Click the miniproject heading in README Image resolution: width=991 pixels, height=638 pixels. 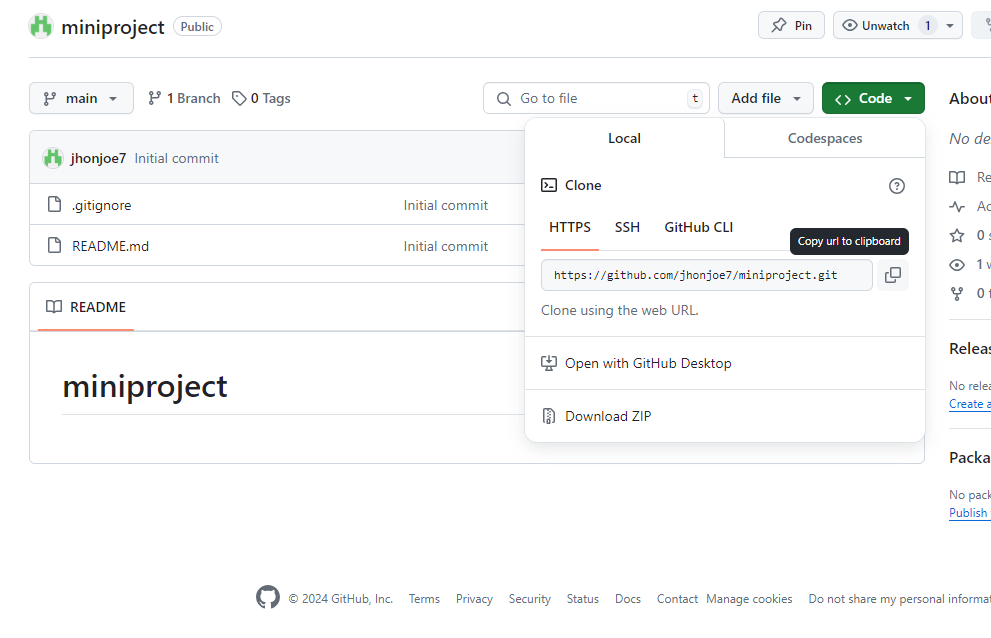(145, 386)
